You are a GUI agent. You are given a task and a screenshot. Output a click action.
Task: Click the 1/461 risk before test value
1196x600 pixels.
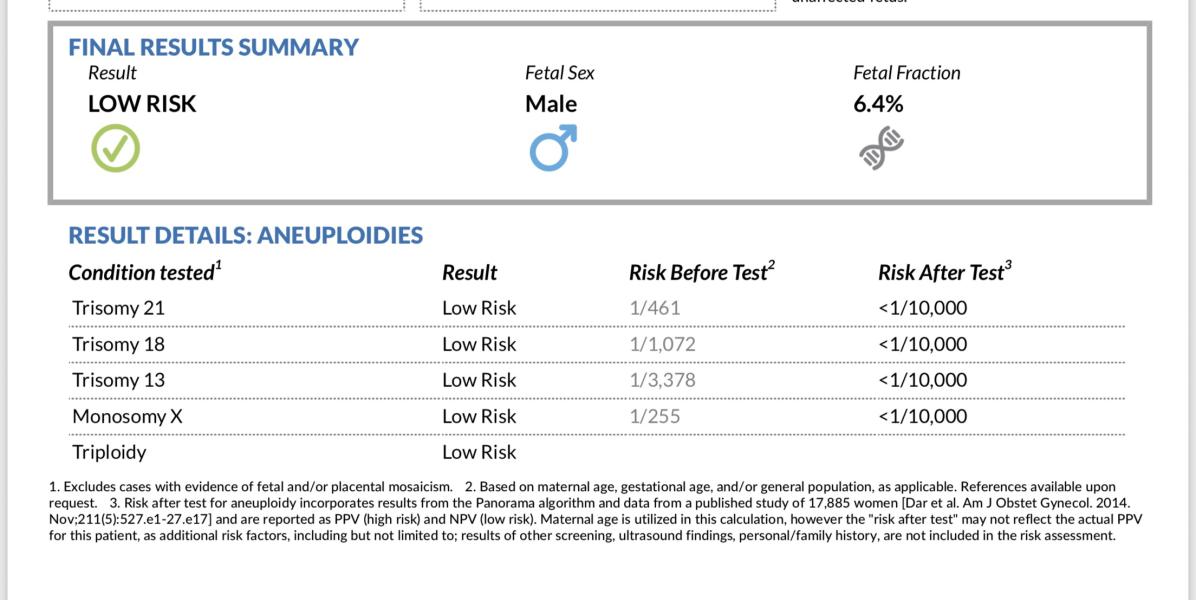pyautogui.click(x=654, y=308)
